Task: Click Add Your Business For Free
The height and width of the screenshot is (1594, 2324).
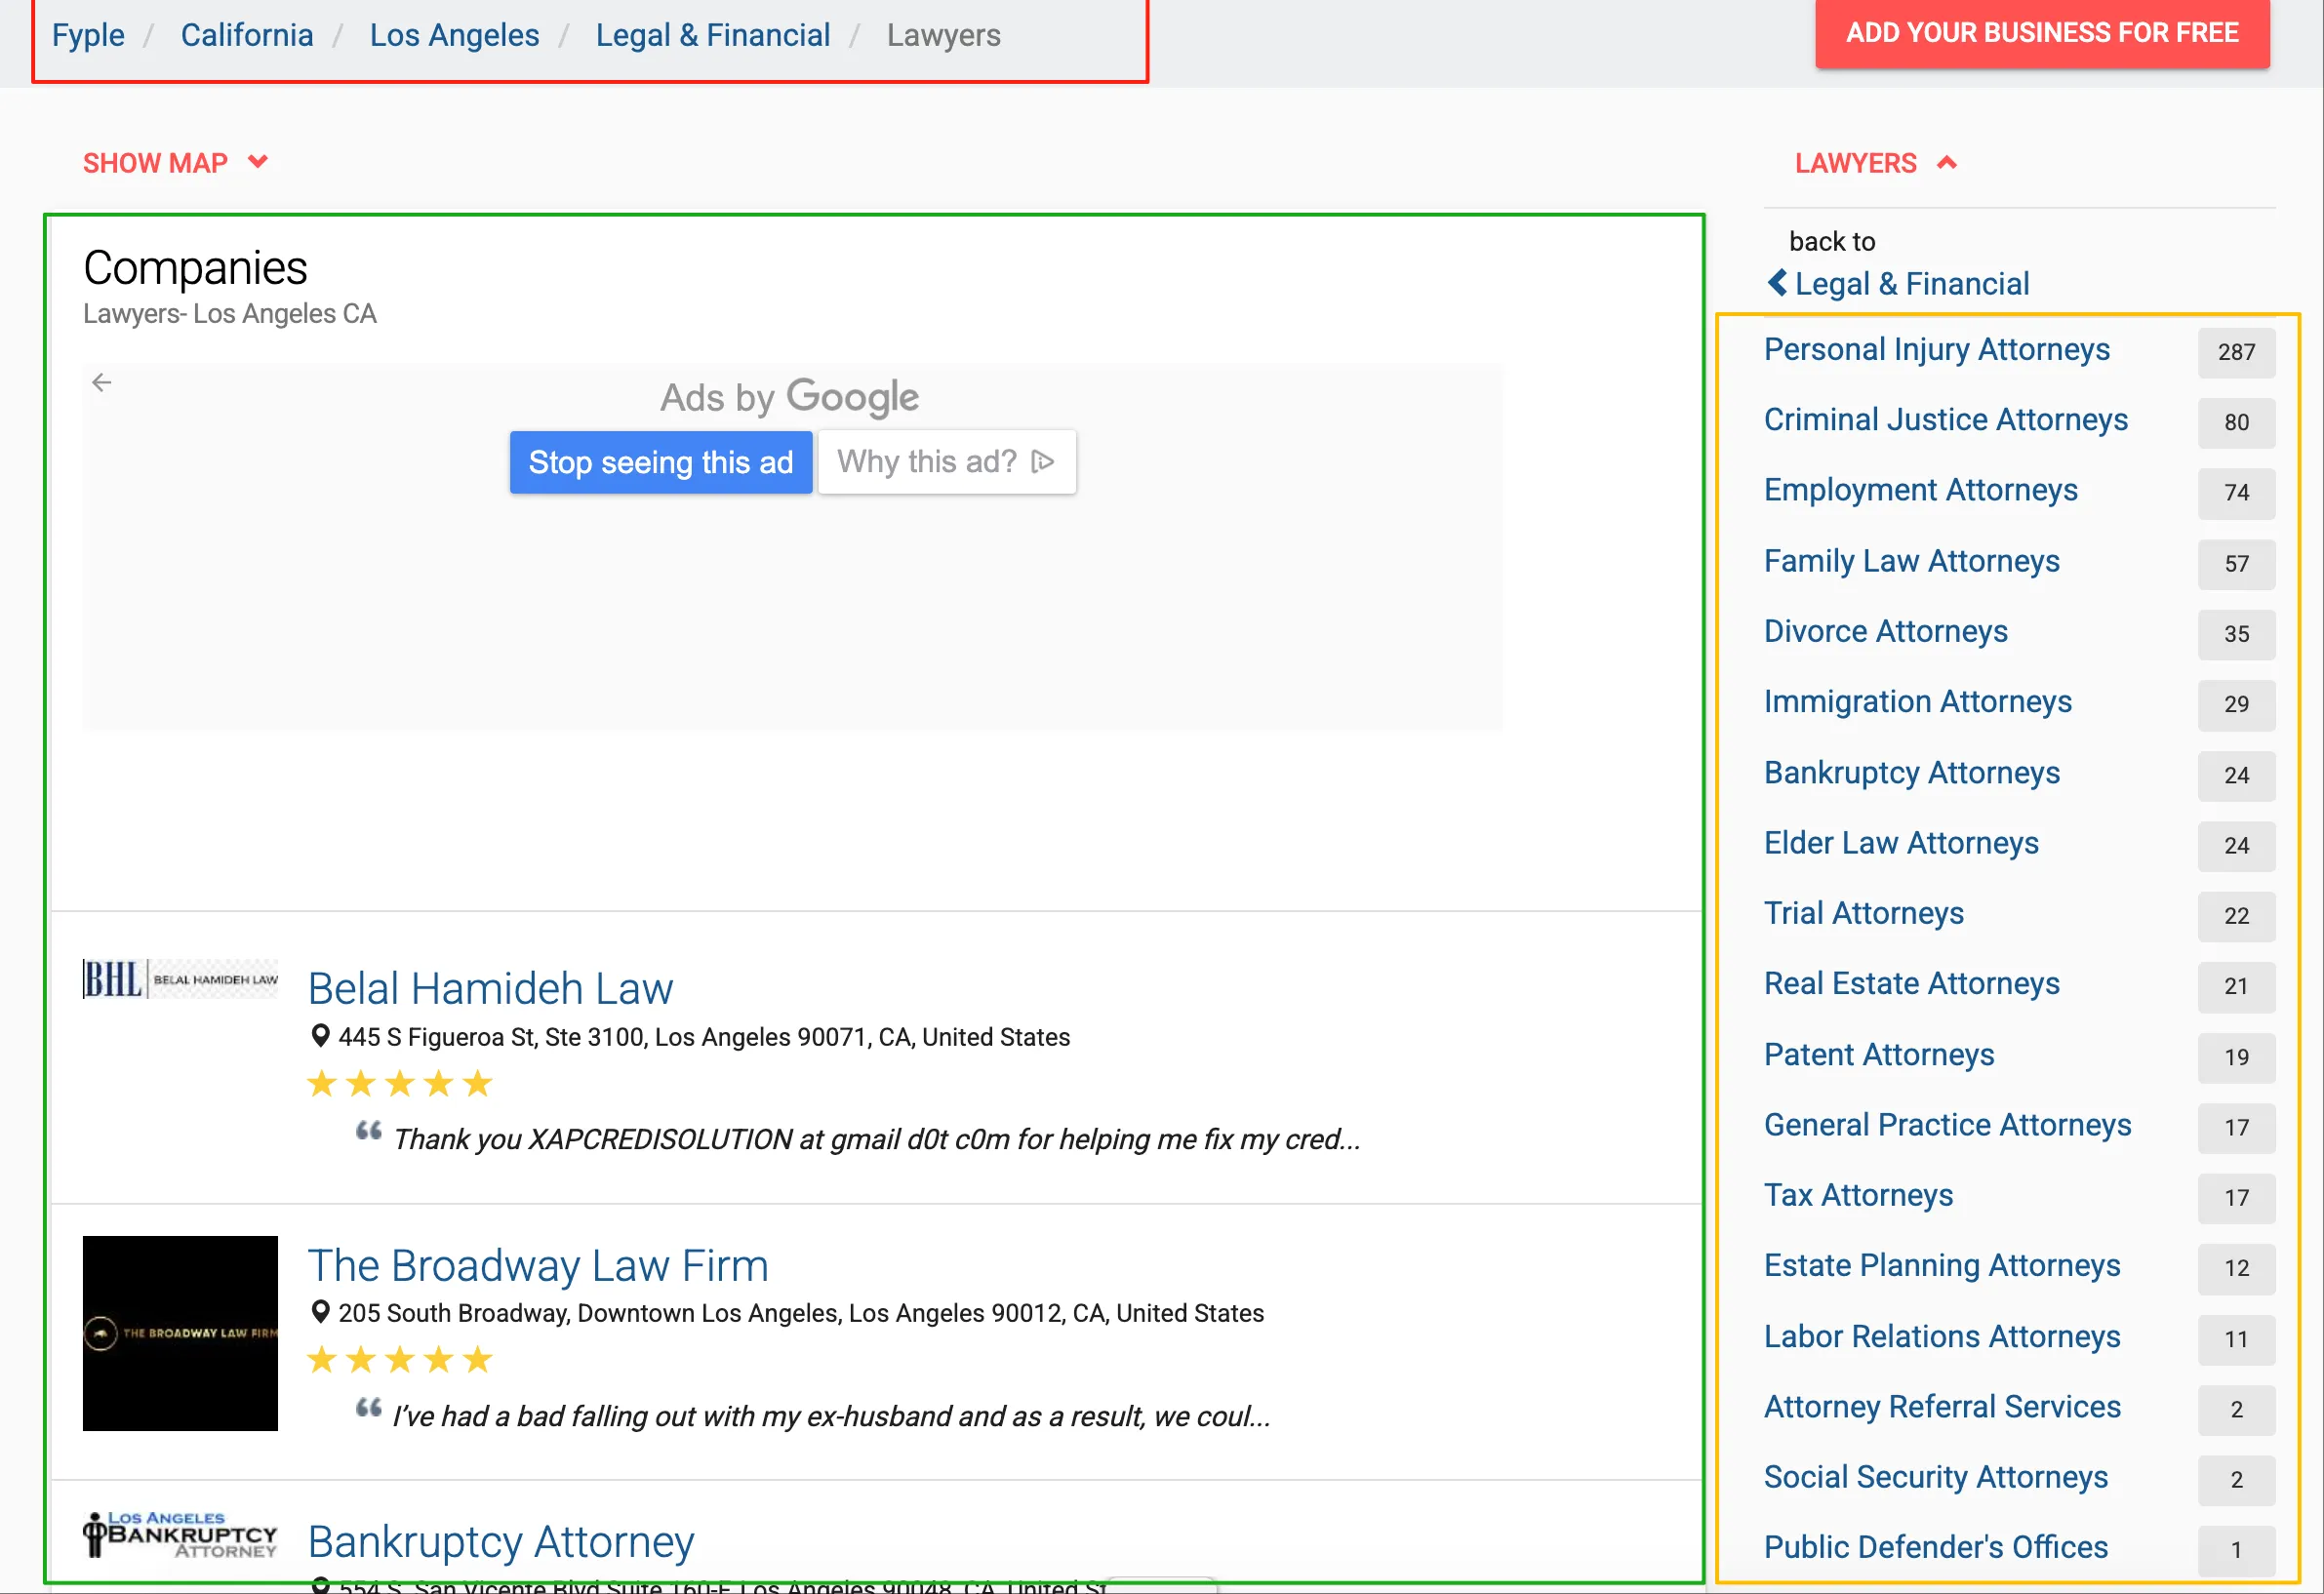Action: pos(2041,33)
